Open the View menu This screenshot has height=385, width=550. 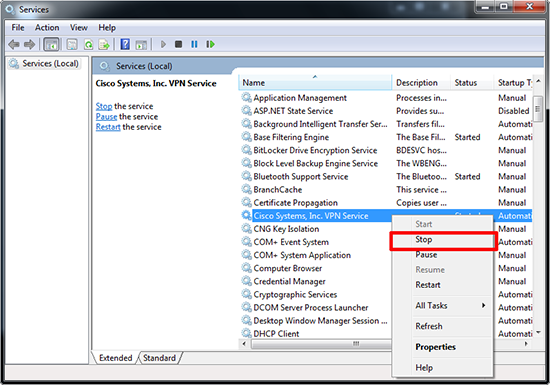tap(79, 27)
